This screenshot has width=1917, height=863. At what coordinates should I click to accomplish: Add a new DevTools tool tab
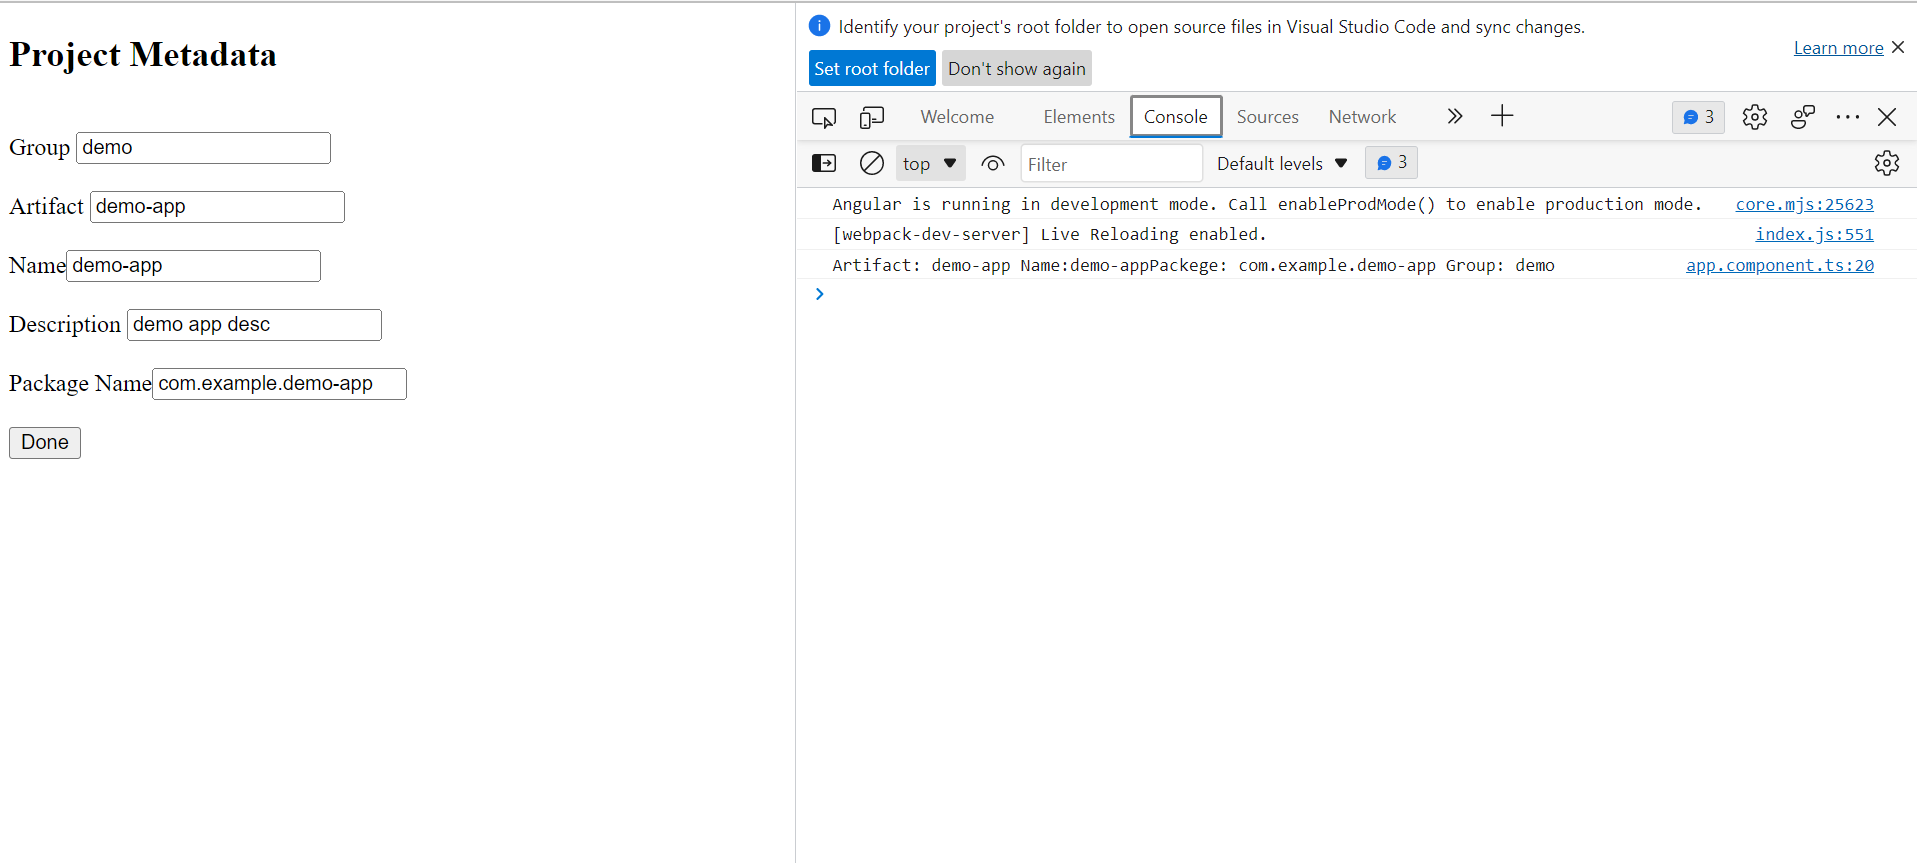coord(1502,116)
